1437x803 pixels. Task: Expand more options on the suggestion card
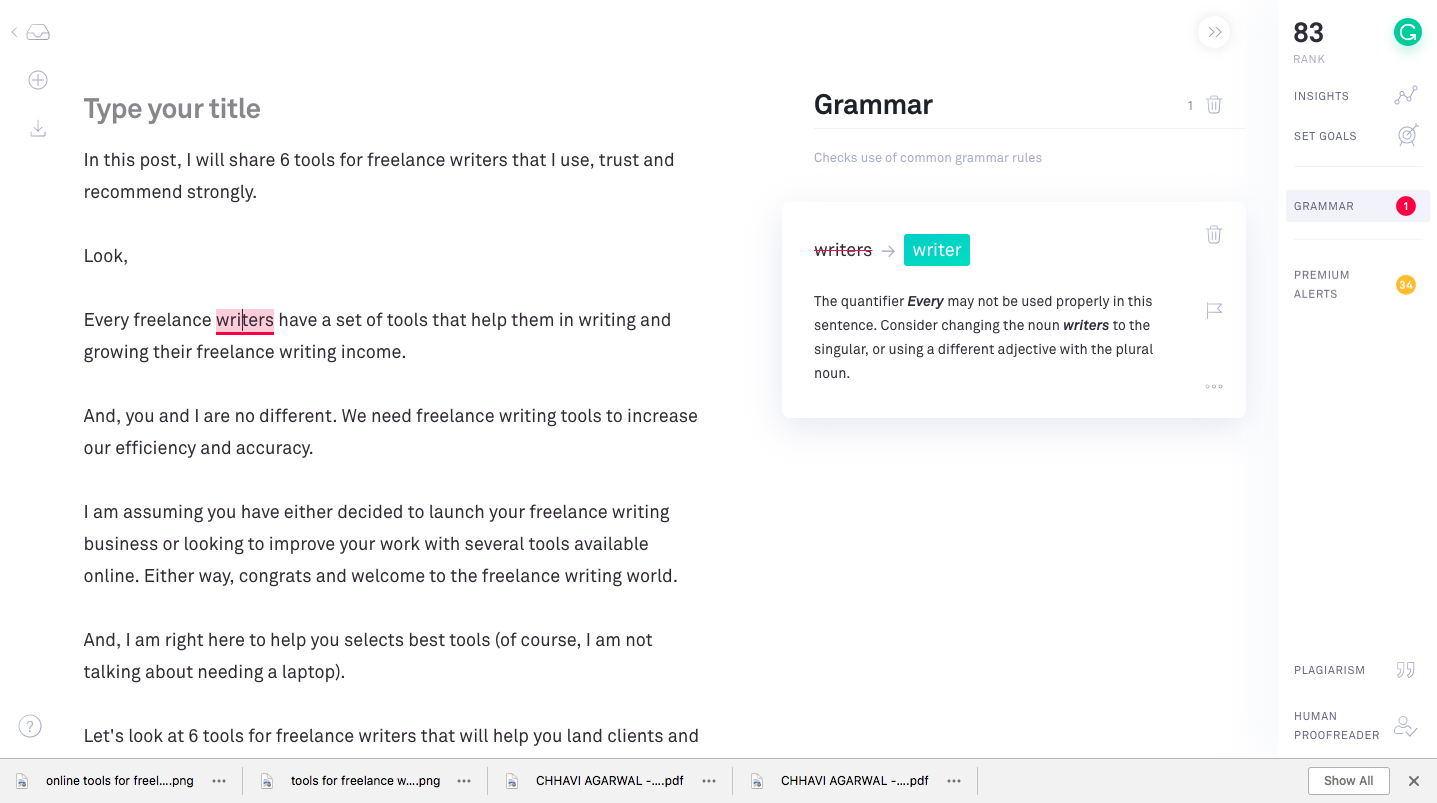coord(1214,386)
